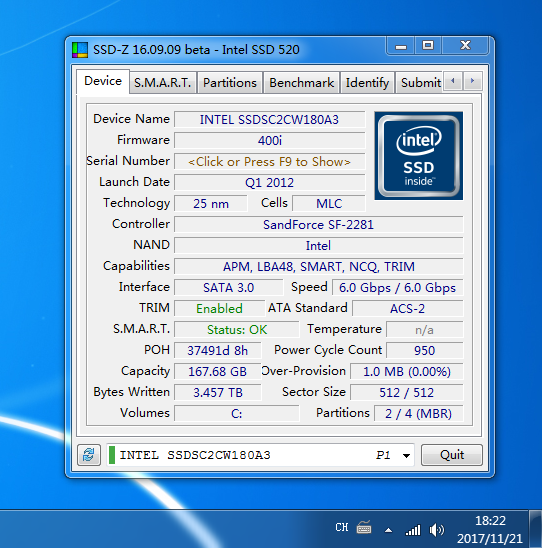Open the on-screen keyboard tray icon
This screenshot has width=542, height=548.
point(364,527)
